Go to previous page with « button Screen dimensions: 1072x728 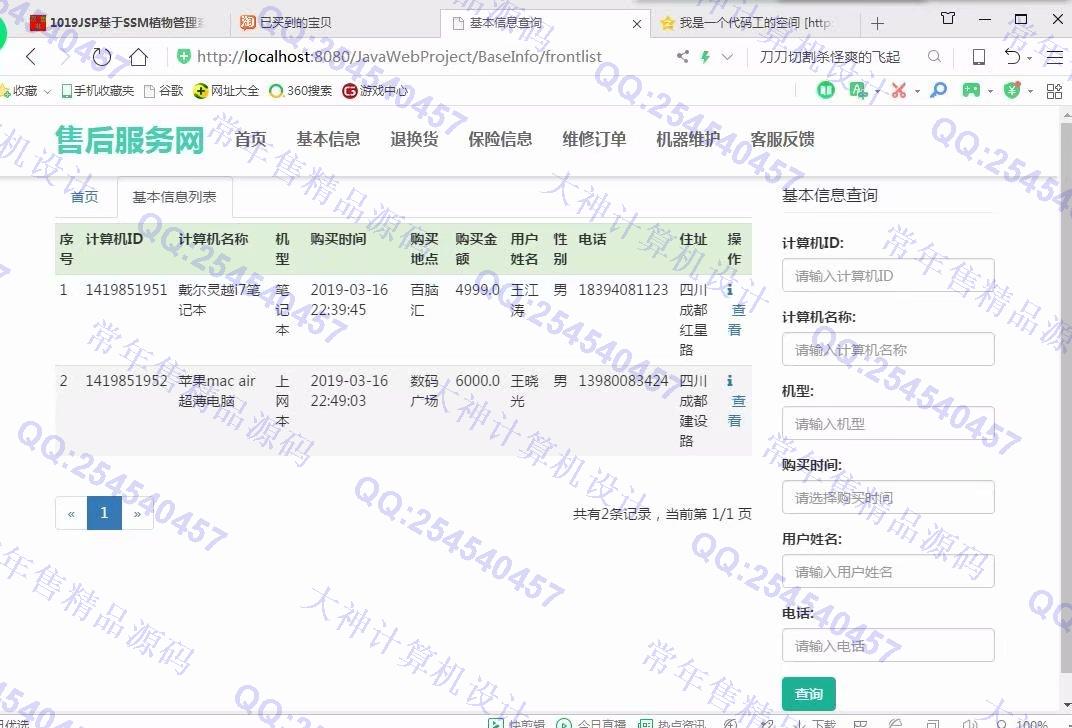point(71,513)
